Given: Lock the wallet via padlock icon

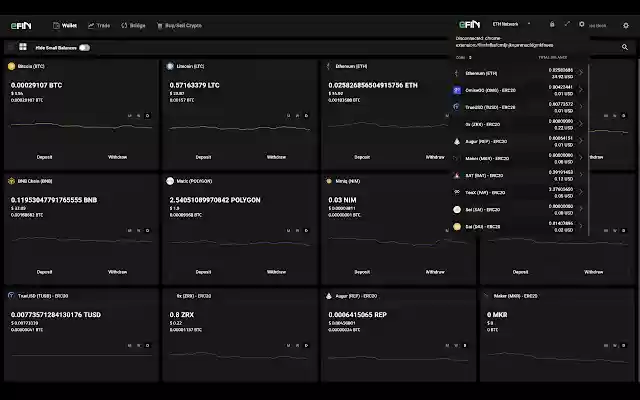Looking at the screenshot, I should (552, 24).
